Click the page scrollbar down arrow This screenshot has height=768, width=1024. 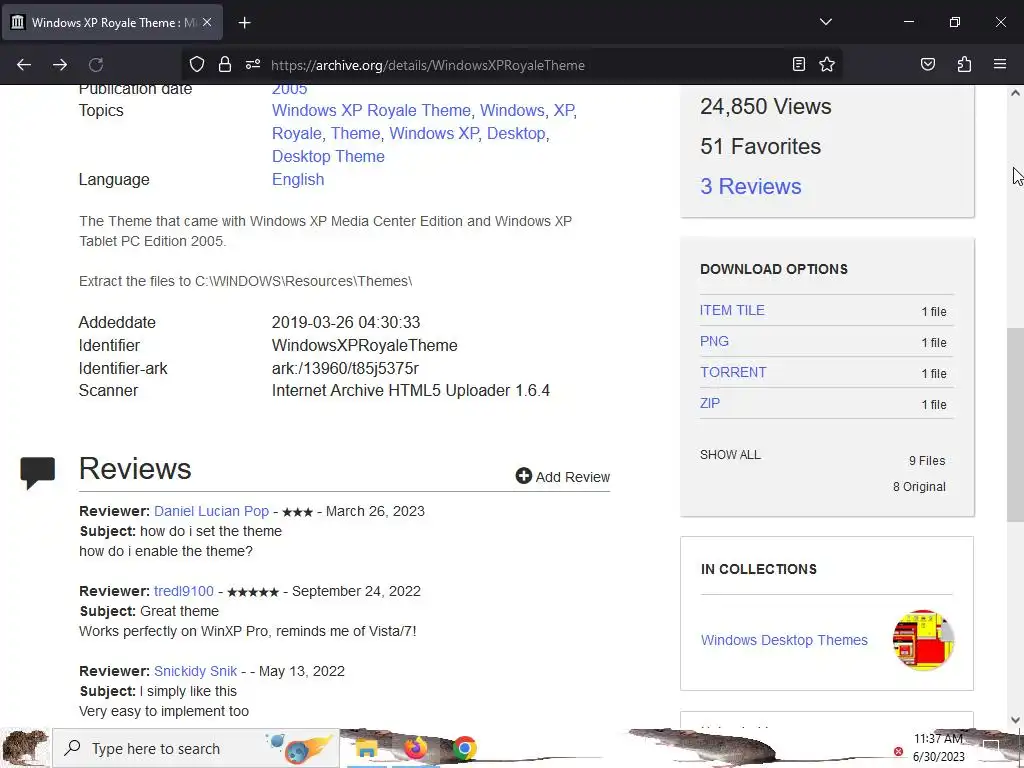point(1015,720)
